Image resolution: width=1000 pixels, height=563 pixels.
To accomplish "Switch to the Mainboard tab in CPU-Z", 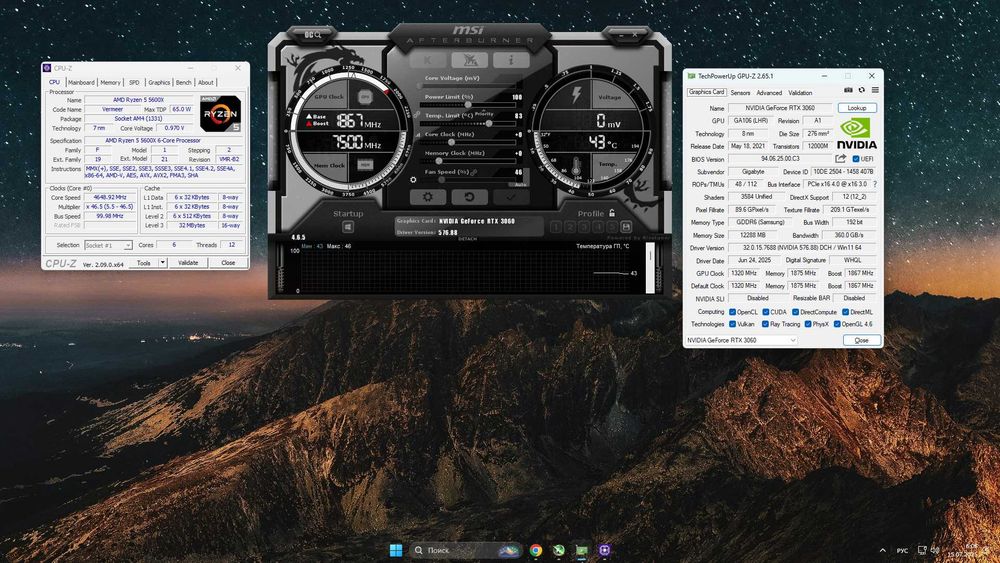I will [x=81, y=82].
